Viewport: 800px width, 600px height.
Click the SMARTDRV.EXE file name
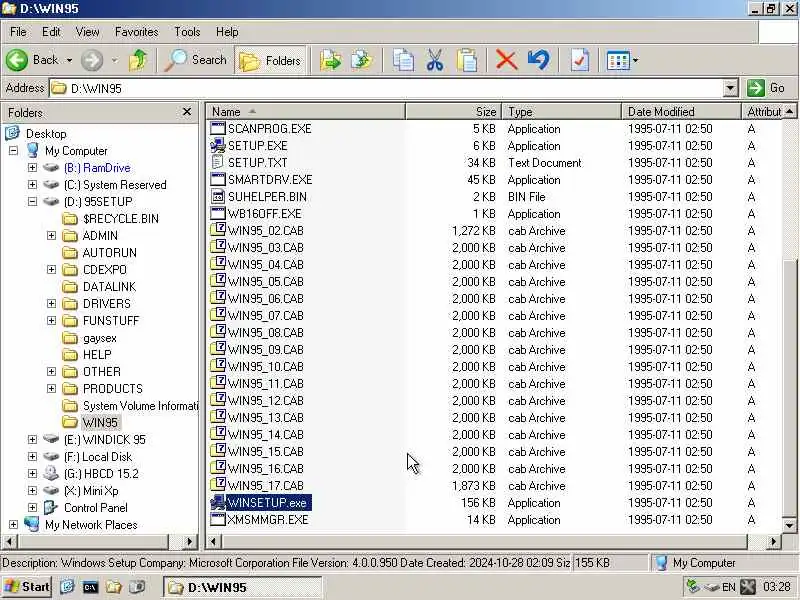click(270, 180)
